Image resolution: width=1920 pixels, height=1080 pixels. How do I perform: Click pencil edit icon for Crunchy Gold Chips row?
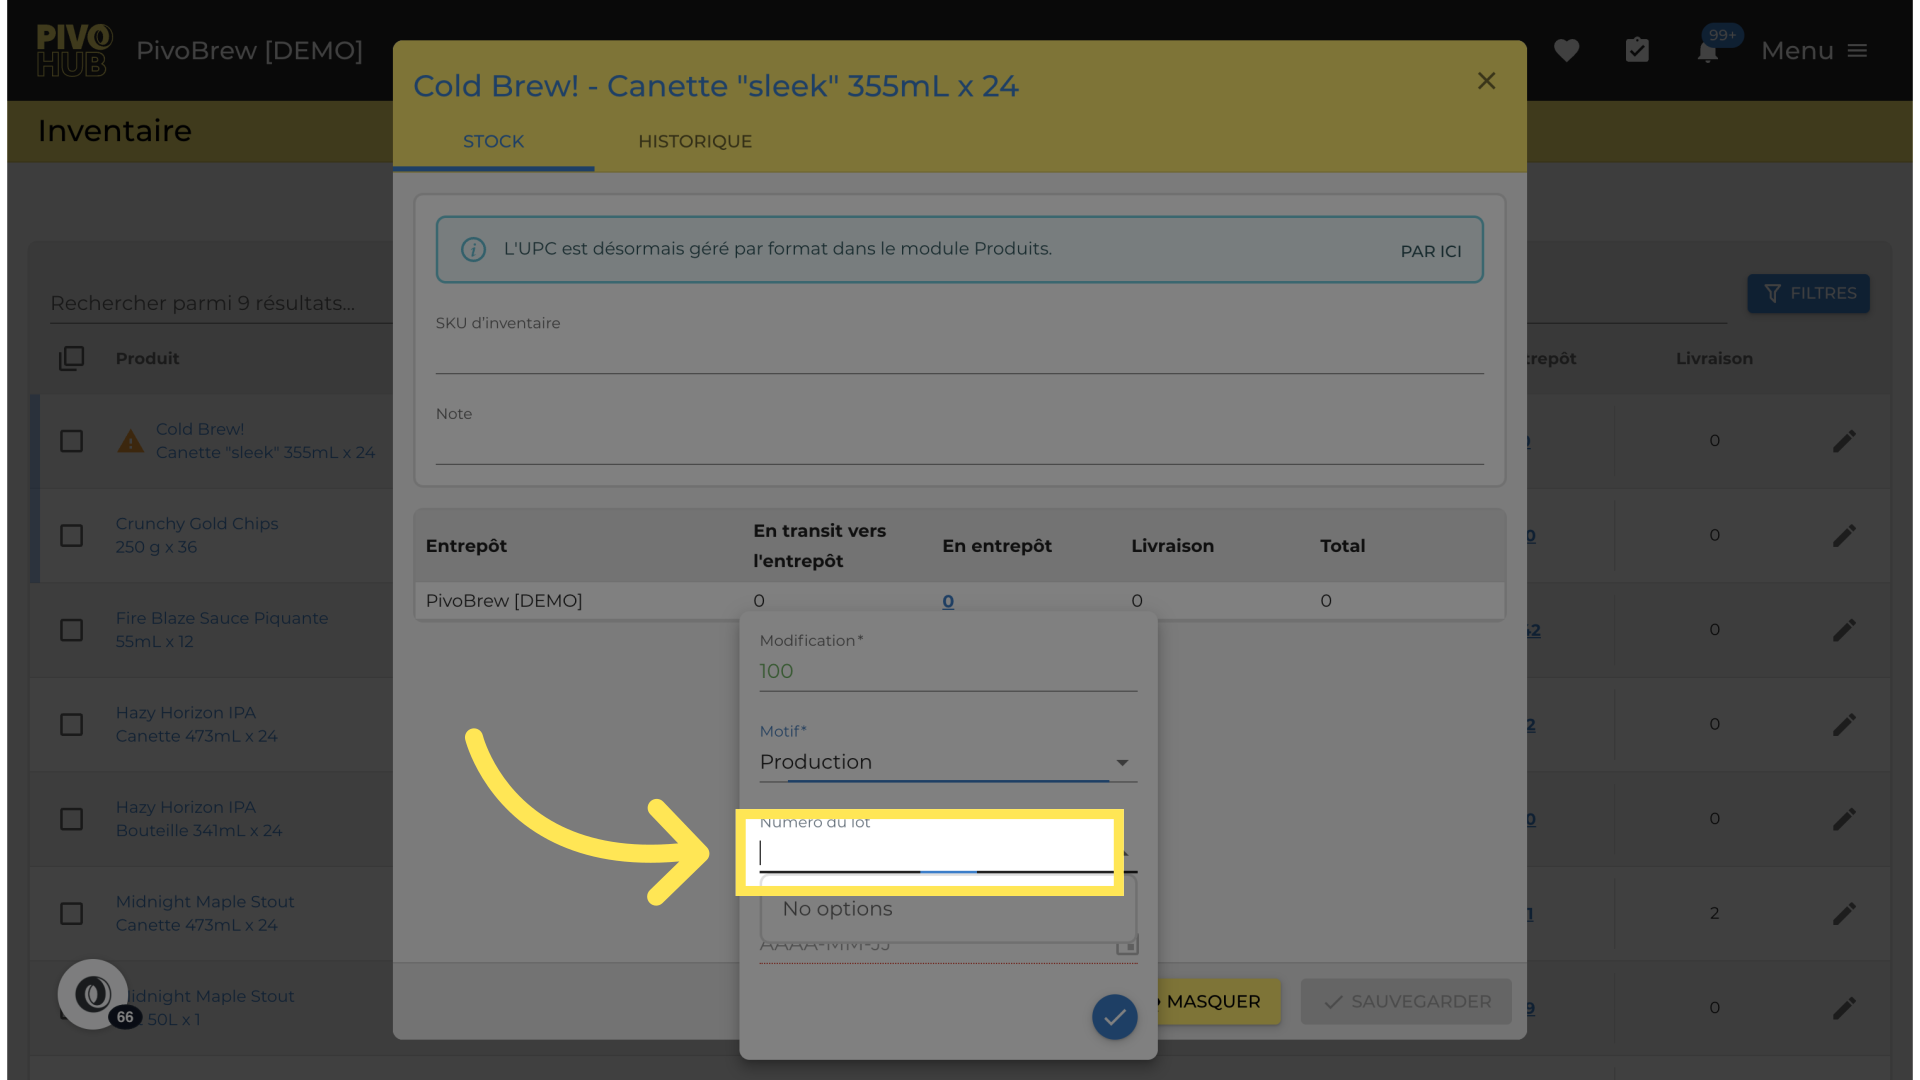(x=1844, y=536)
